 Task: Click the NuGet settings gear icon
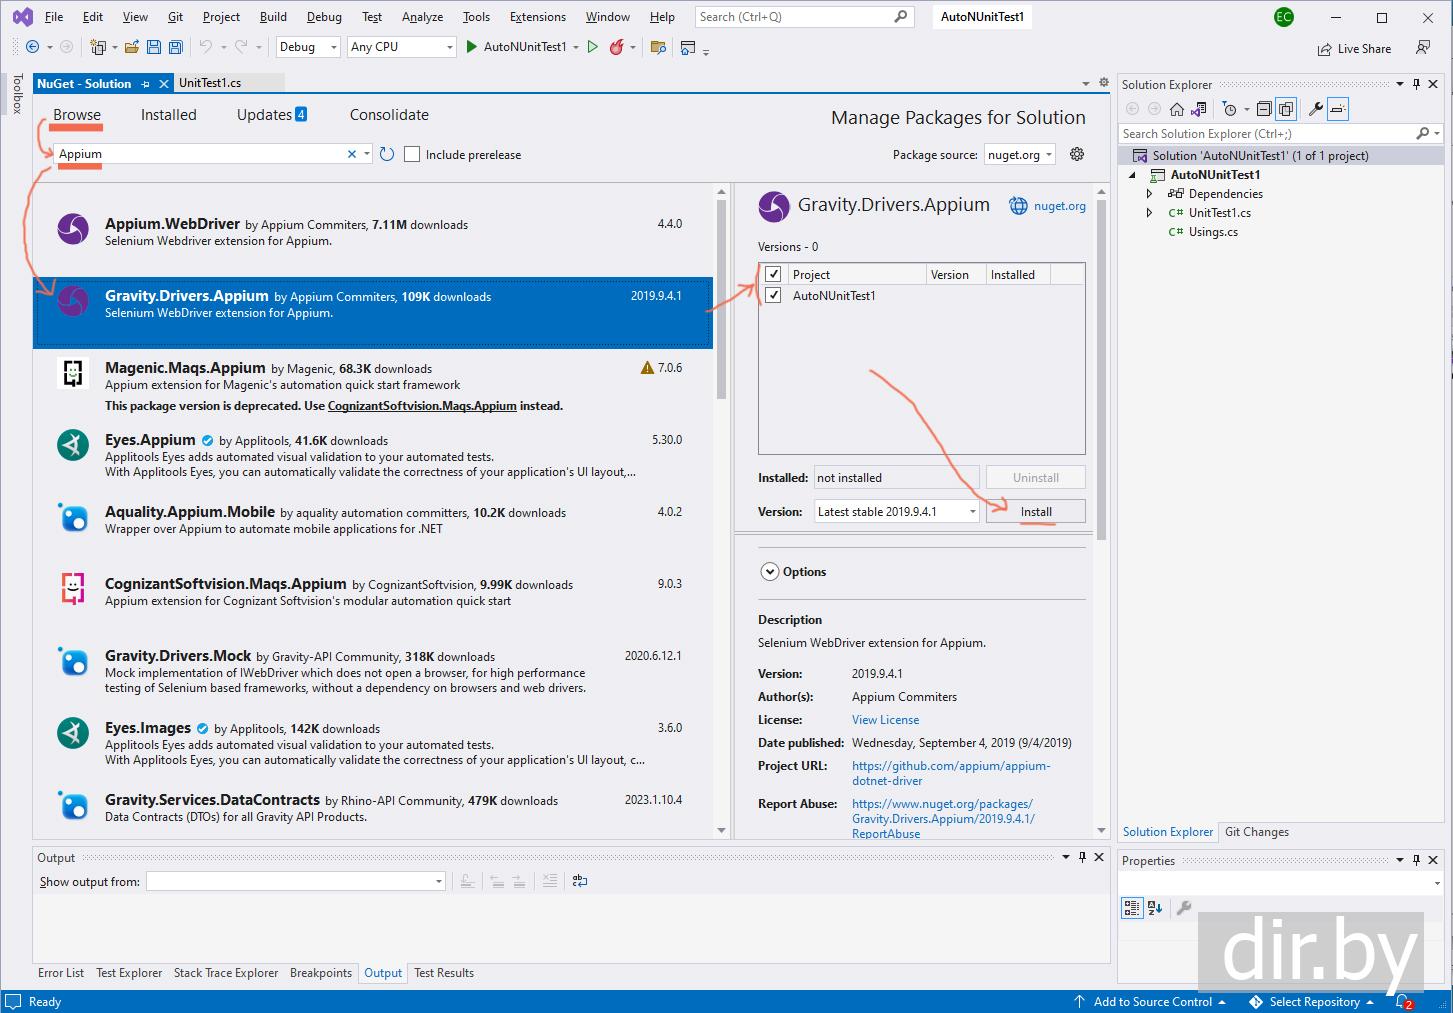pyautogui.click(x=1077, y=154)
